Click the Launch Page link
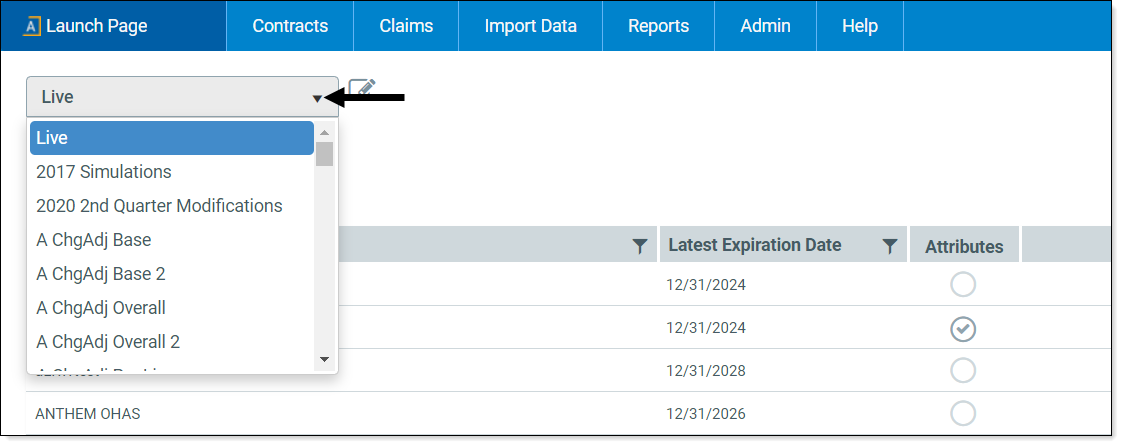1122x446 pixels. click(x=96, y=26)
